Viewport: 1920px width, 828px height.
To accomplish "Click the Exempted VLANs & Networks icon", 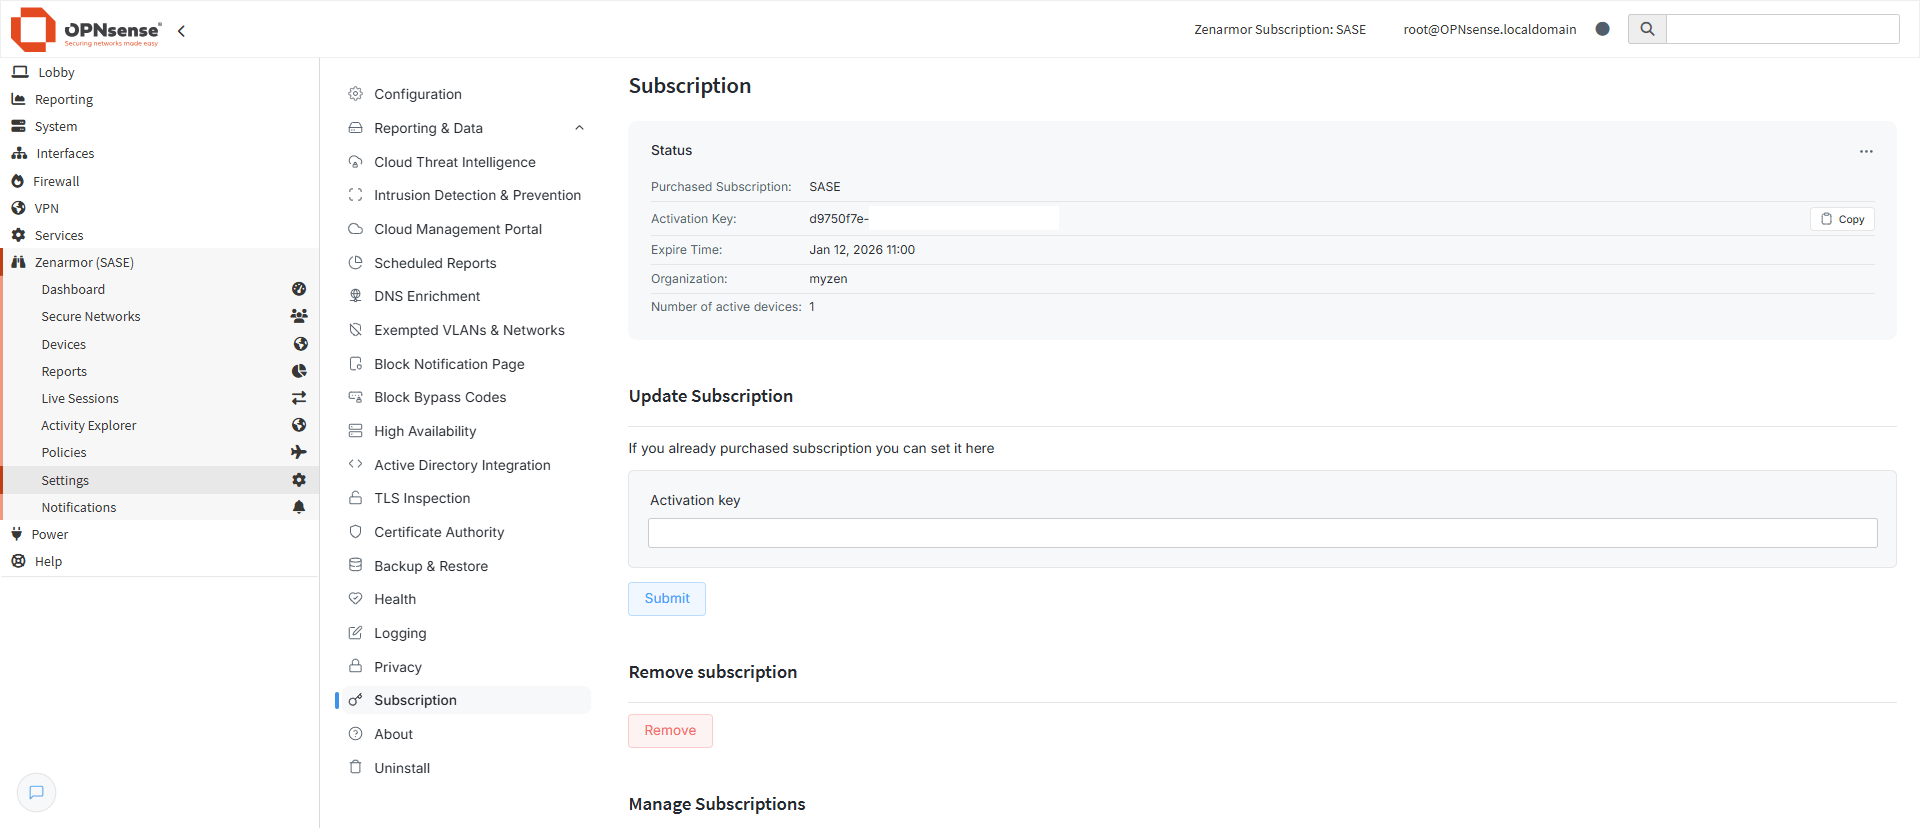I will 355,330.
